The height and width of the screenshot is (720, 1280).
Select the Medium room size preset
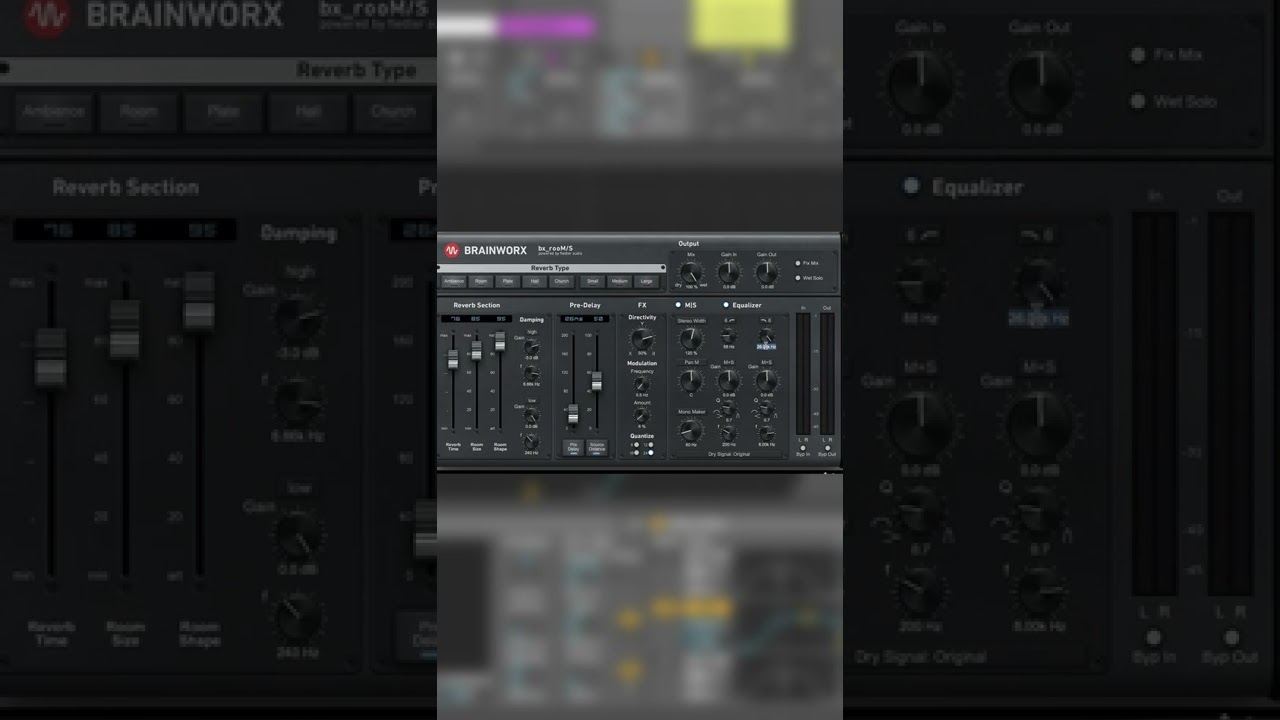(x=619, y=281)
